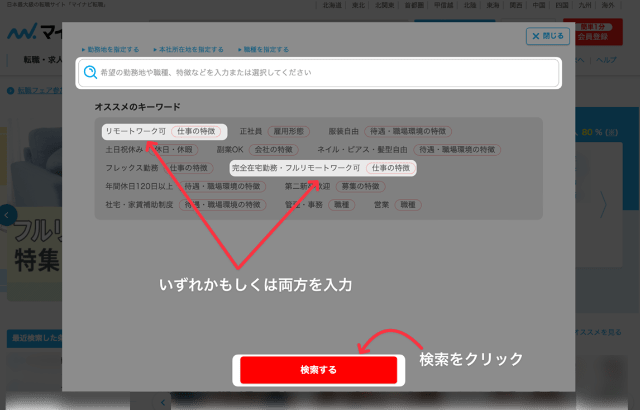Focus the keyword search input field

click(318, 73)
